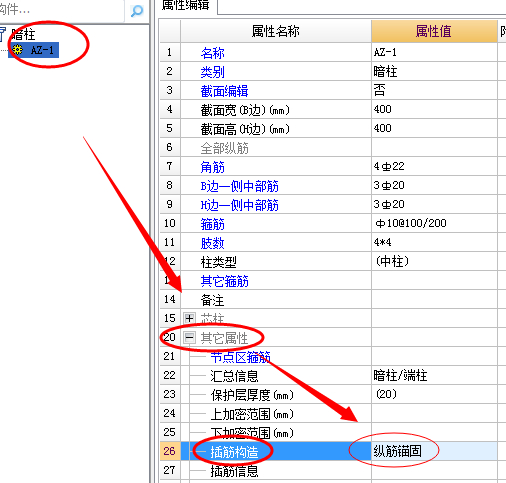Click the 暗柱/端柱 summary value
Screen dimensions: 506x483
(434, 375)
